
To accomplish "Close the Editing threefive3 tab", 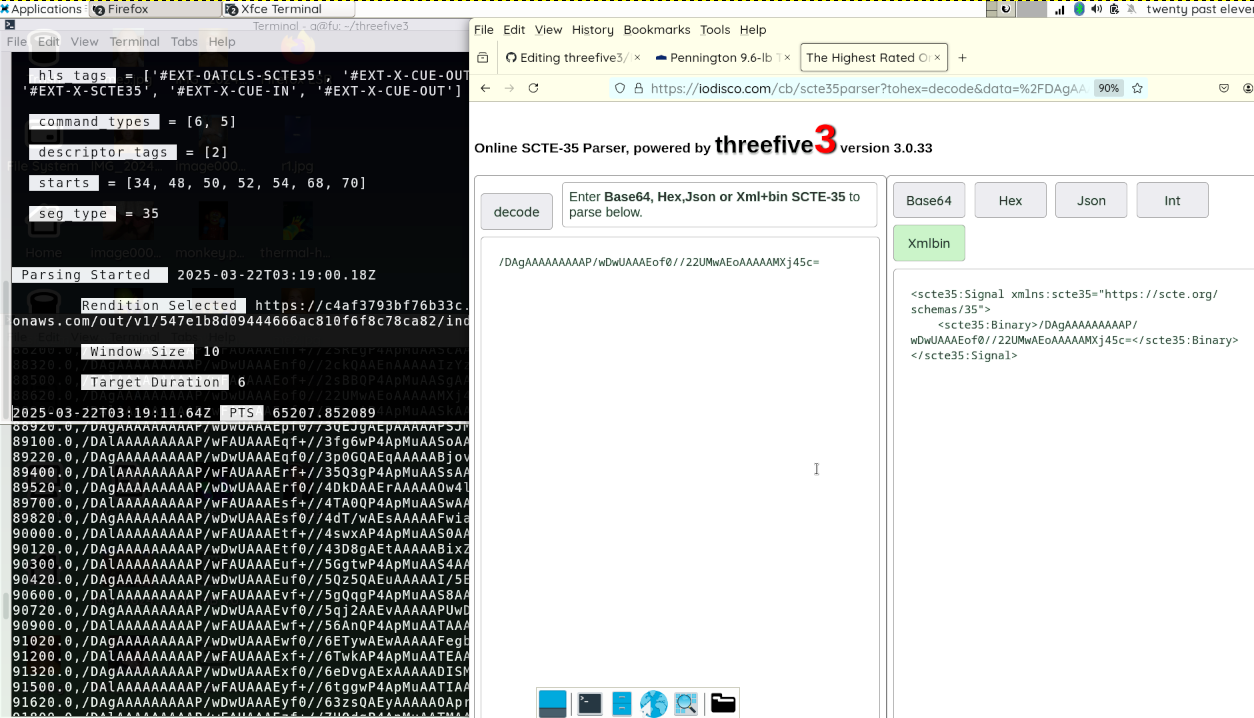I will (x=639, y=58).
